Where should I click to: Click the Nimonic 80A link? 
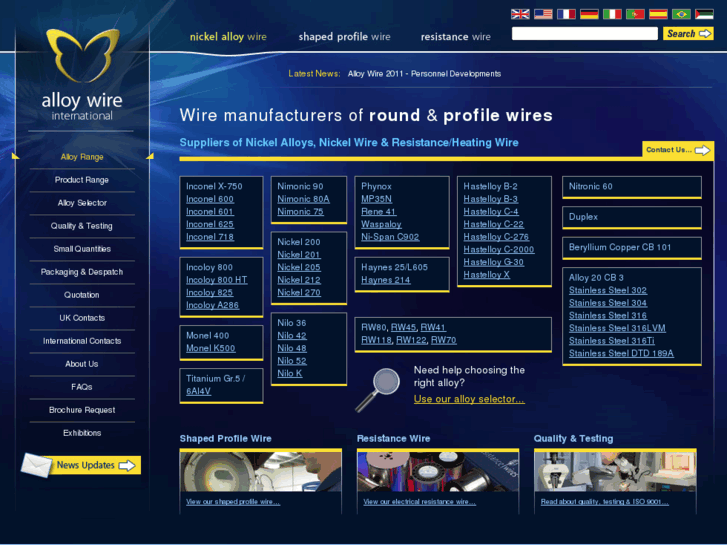click(303, 199)
